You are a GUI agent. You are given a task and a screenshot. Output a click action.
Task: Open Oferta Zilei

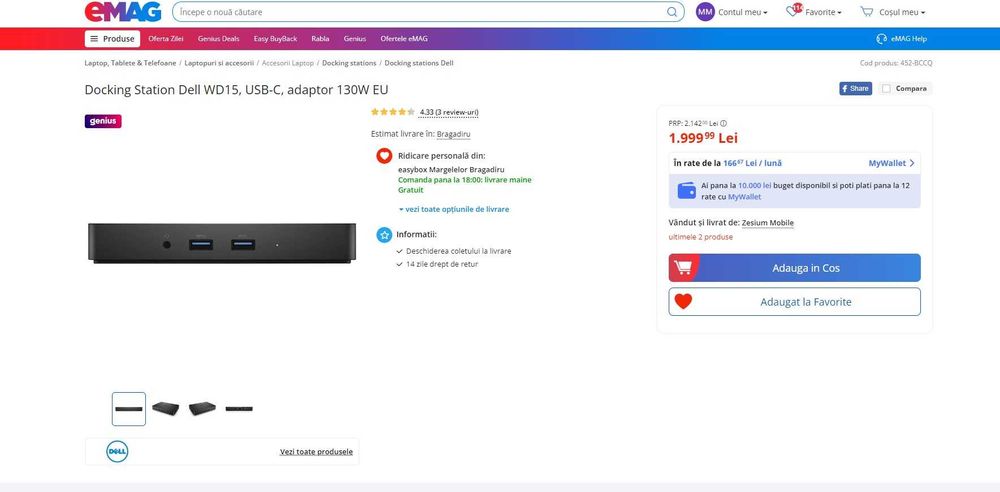coord(166,39)
